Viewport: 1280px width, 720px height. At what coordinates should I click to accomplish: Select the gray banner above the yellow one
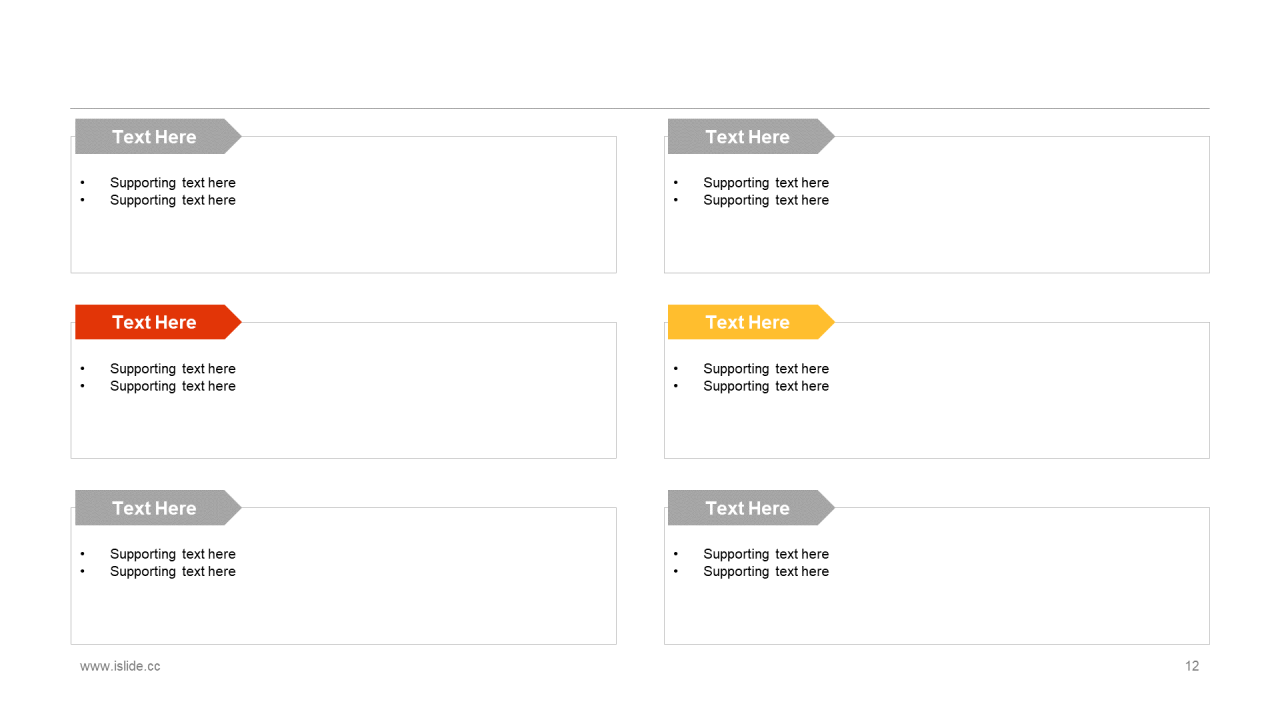[751, 136]
